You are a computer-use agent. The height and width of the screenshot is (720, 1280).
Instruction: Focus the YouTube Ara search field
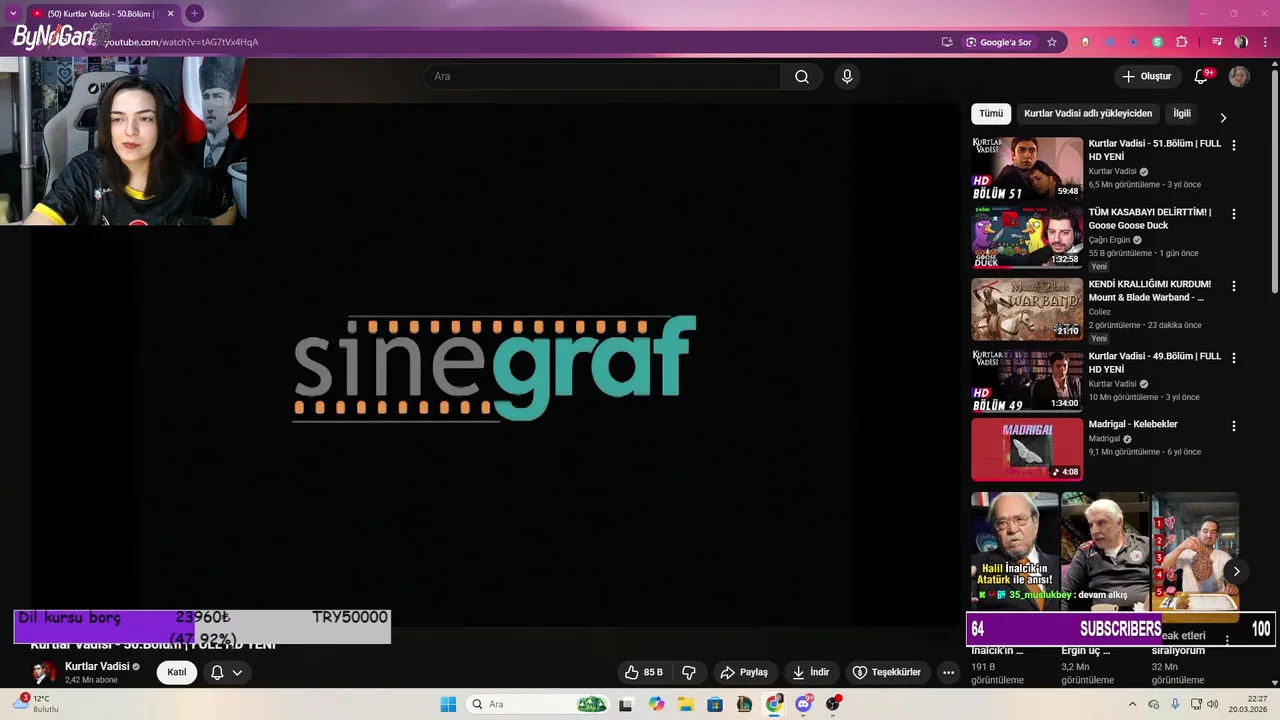tap(602, 77)
